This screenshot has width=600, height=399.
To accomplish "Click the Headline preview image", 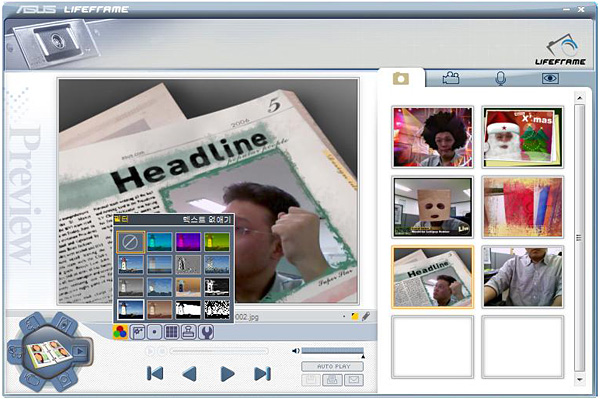I will 209,191.
